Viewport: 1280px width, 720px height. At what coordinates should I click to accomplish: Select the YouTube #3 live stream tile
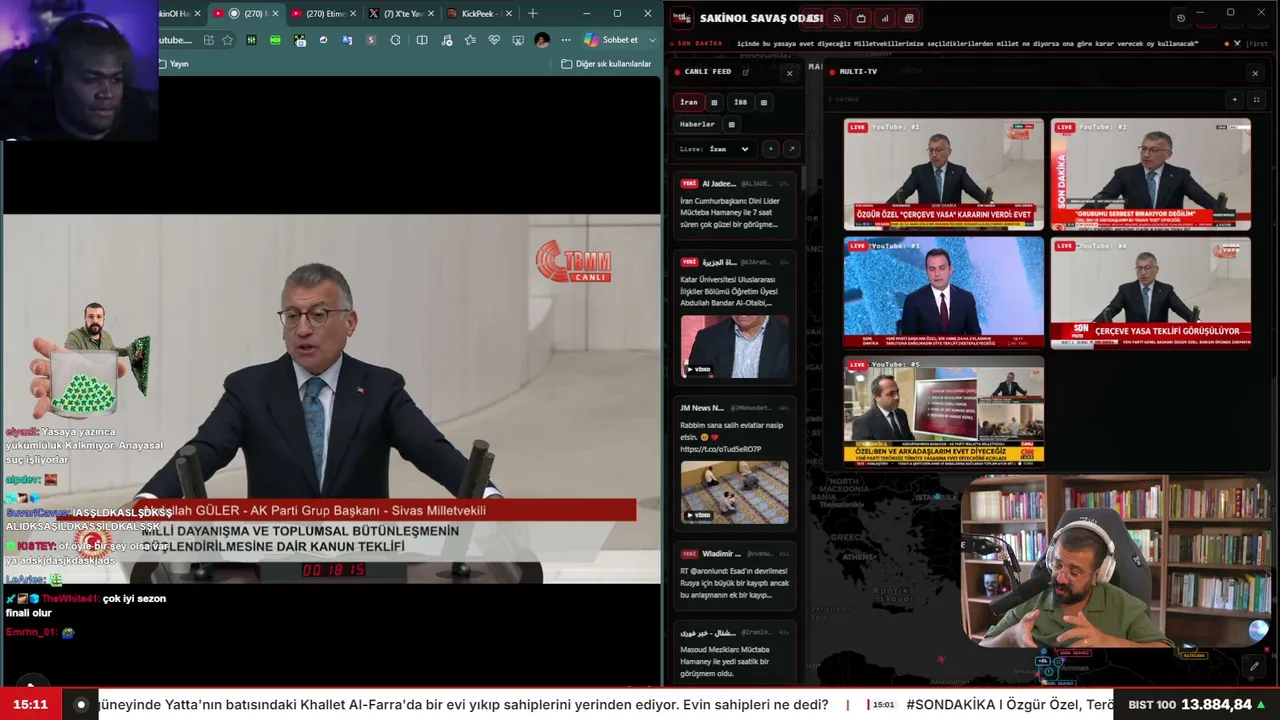[943, 292]
